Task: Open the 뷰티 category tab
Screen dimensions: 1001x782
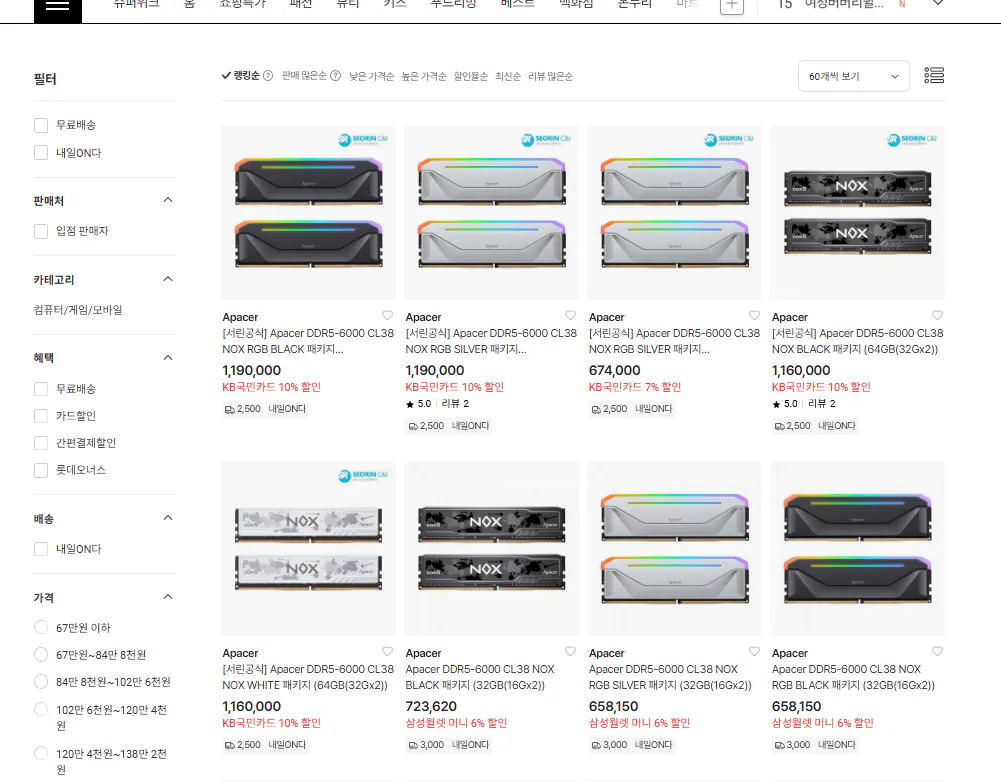Action: pos(347,4)
